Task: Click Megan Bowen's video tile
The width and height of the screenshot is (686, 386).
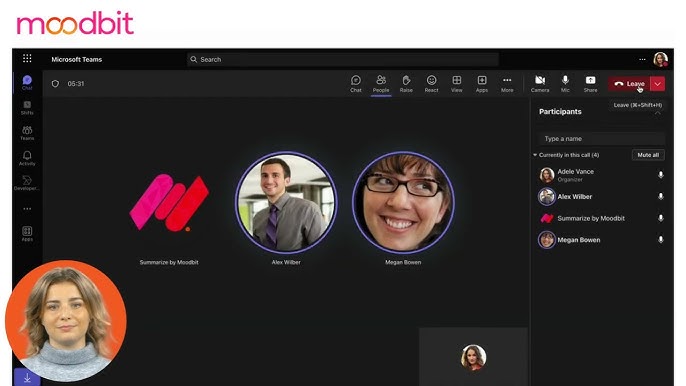Action: tap(403, 203)
